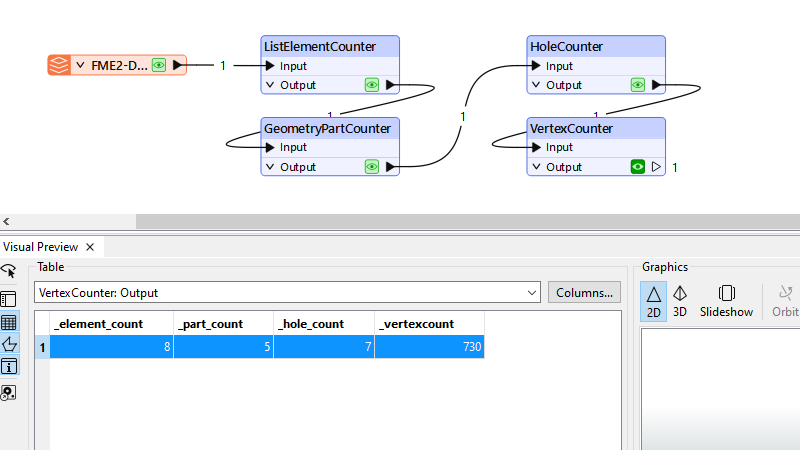The width and height of the screenshot is (800, 450).
Task: Expand the FME2-D reader chevron
Action: [x=80, y=66]
